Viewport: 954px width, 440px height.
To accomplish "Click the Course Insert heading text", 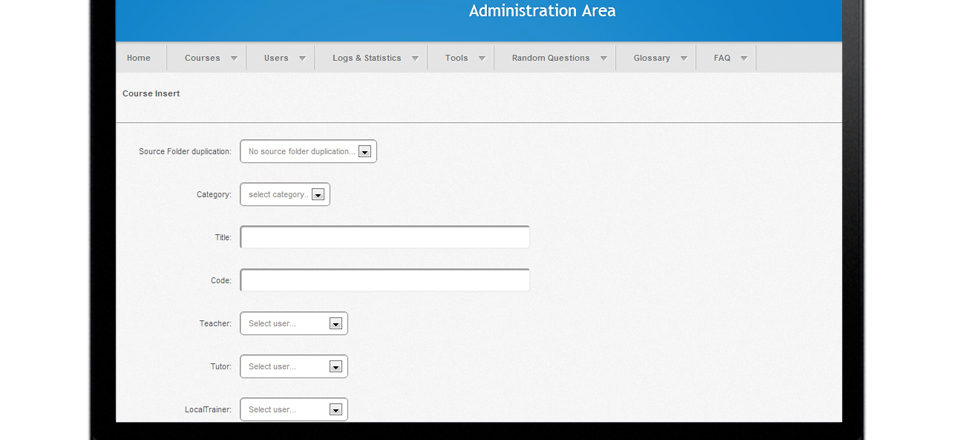I will [x=151, y=94].
